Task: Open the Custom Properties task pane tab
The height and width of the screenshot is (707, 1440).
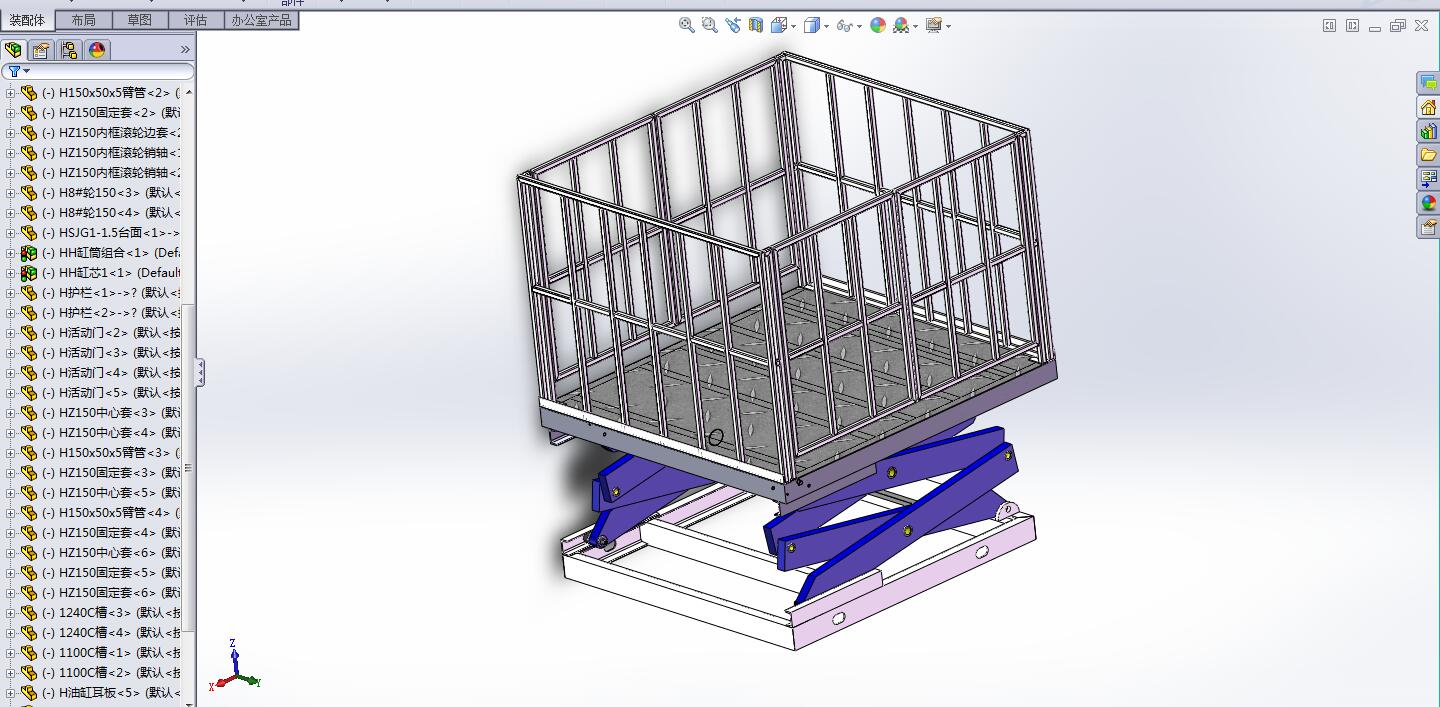Action: pyautogui.click(x=1428, y=227)
